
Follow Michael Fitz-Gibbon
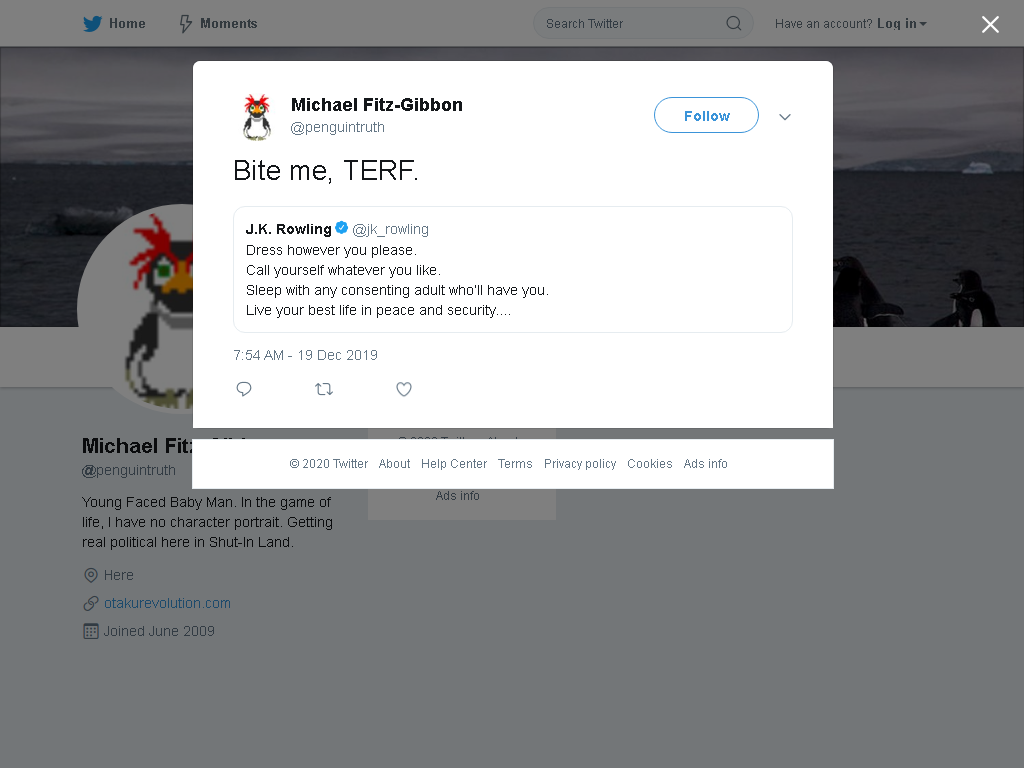706,116
